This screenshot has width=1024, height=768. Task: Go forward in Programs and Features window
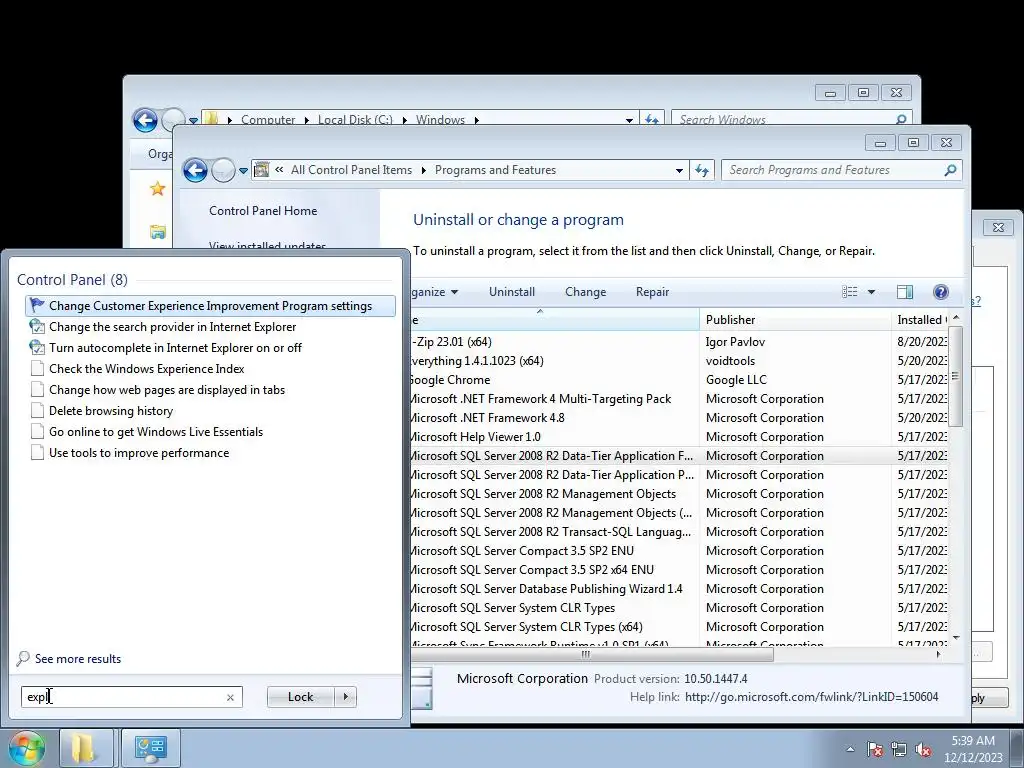coord(223,170)
